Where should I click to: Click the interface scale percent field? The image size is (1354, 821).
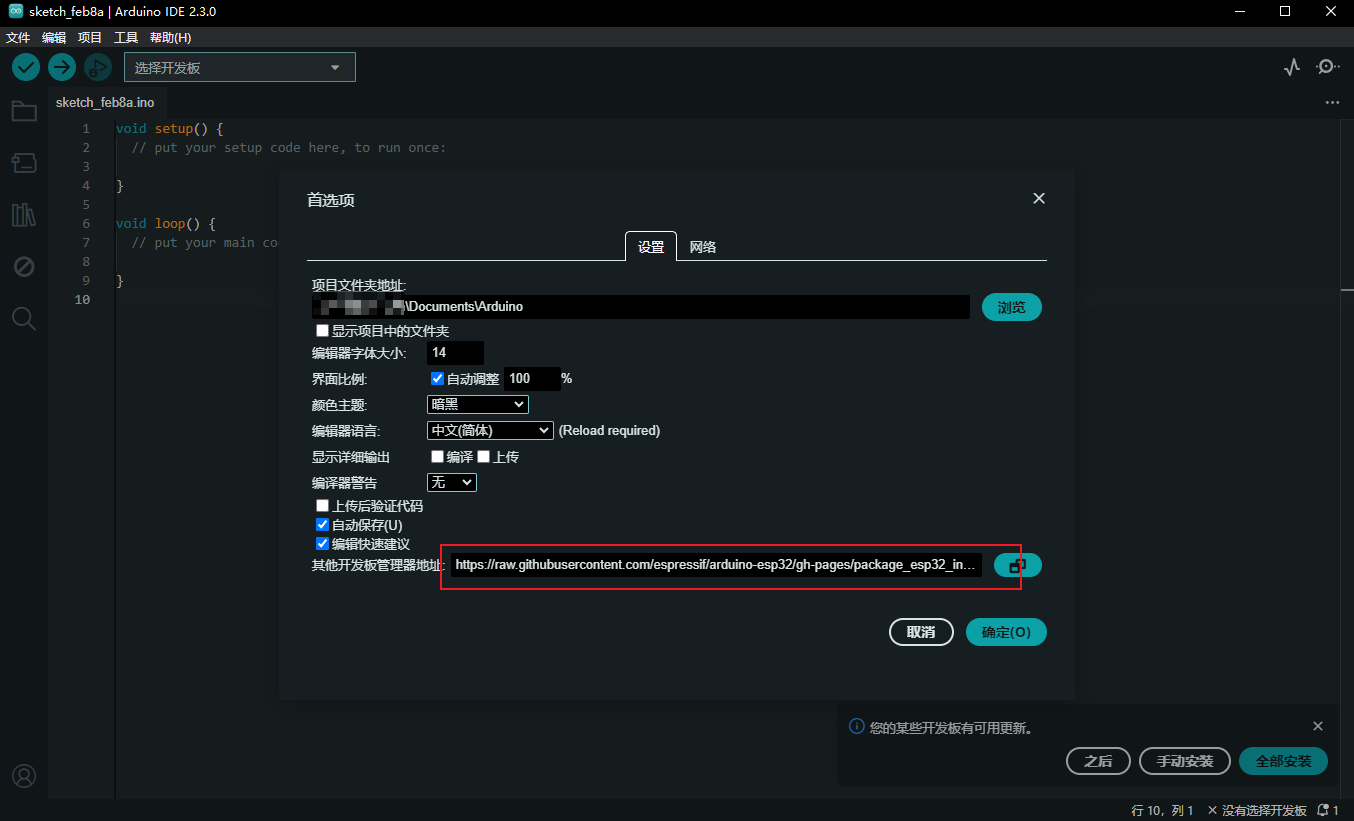[x=531, y=379]
